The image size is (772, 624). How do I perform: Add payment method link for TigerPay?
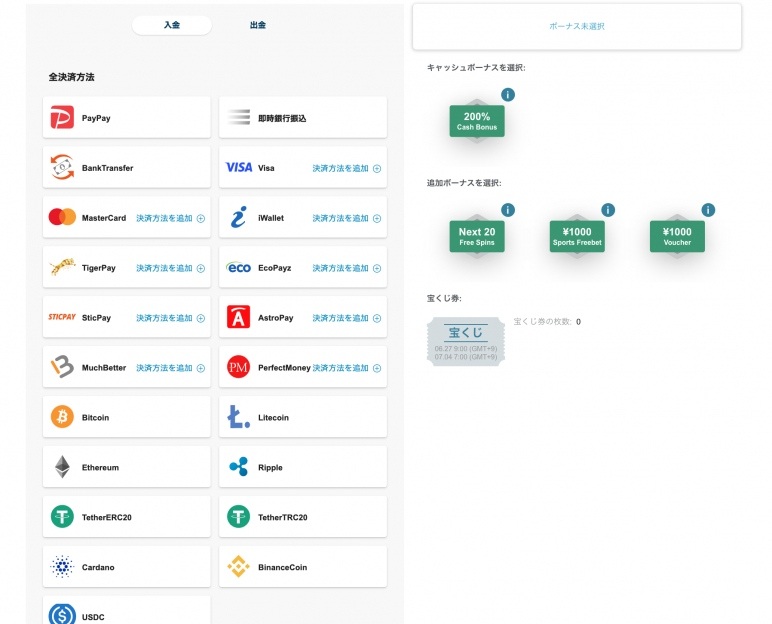[x=170, y=268]
